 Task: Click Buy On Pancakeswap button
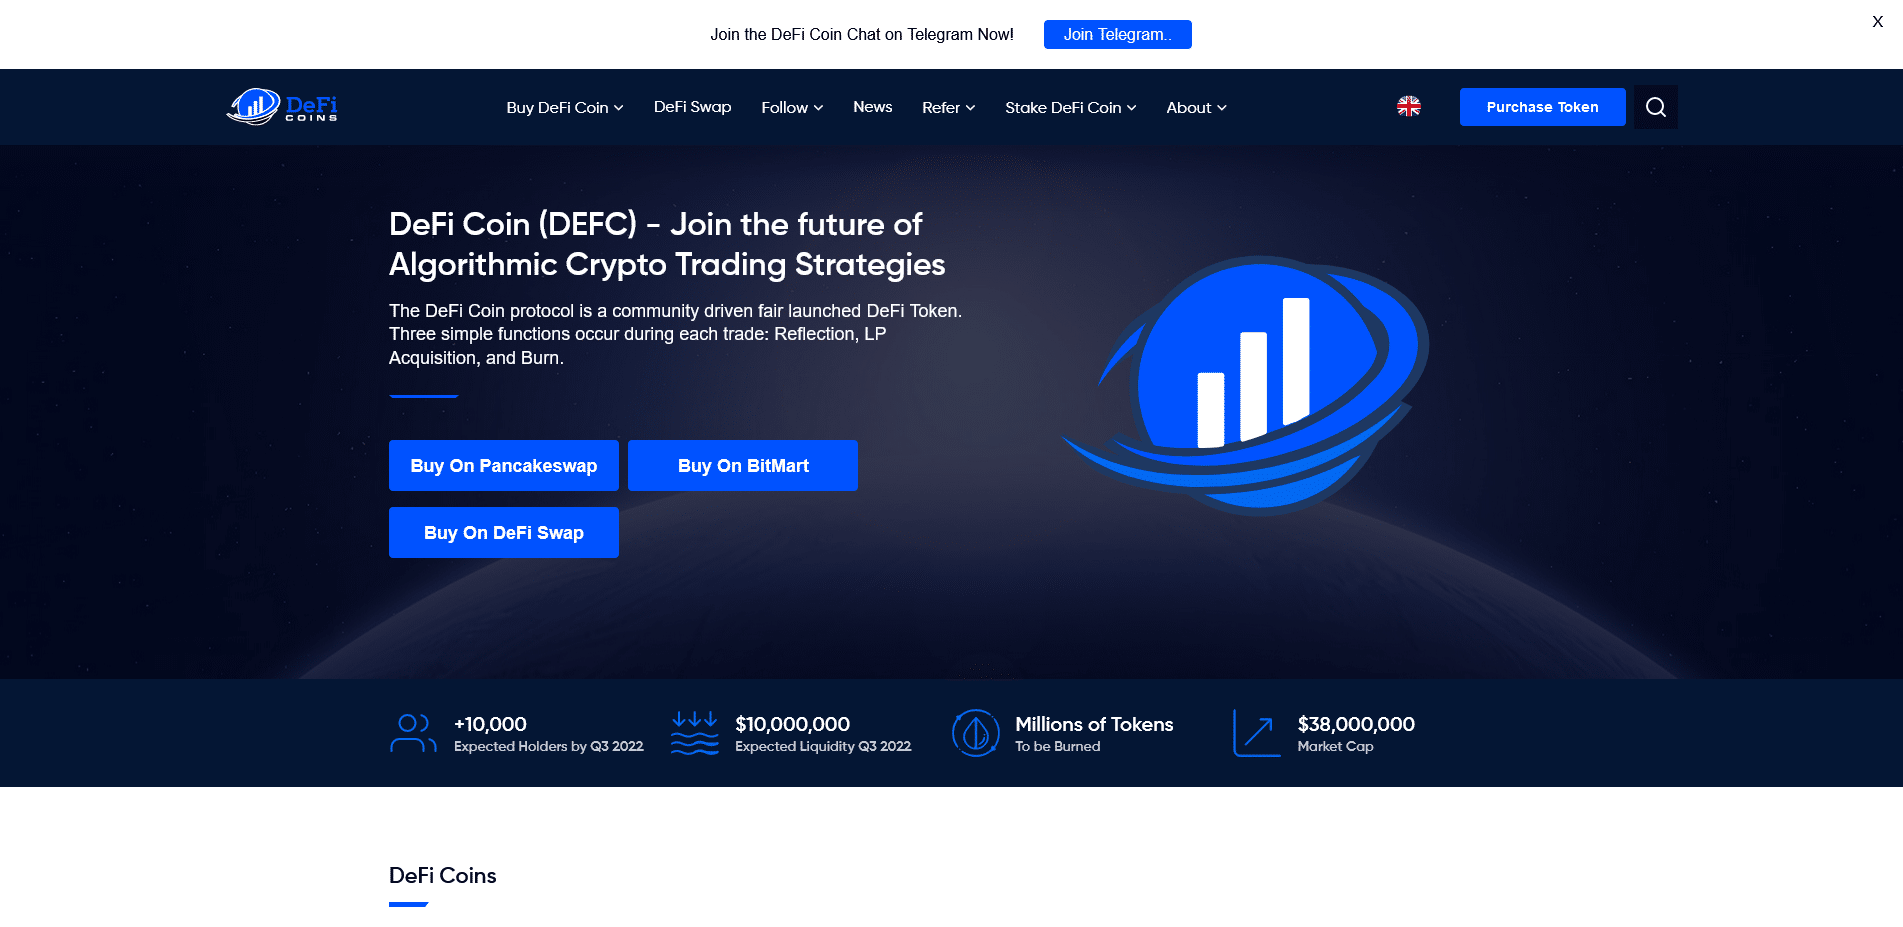point(504,466)
